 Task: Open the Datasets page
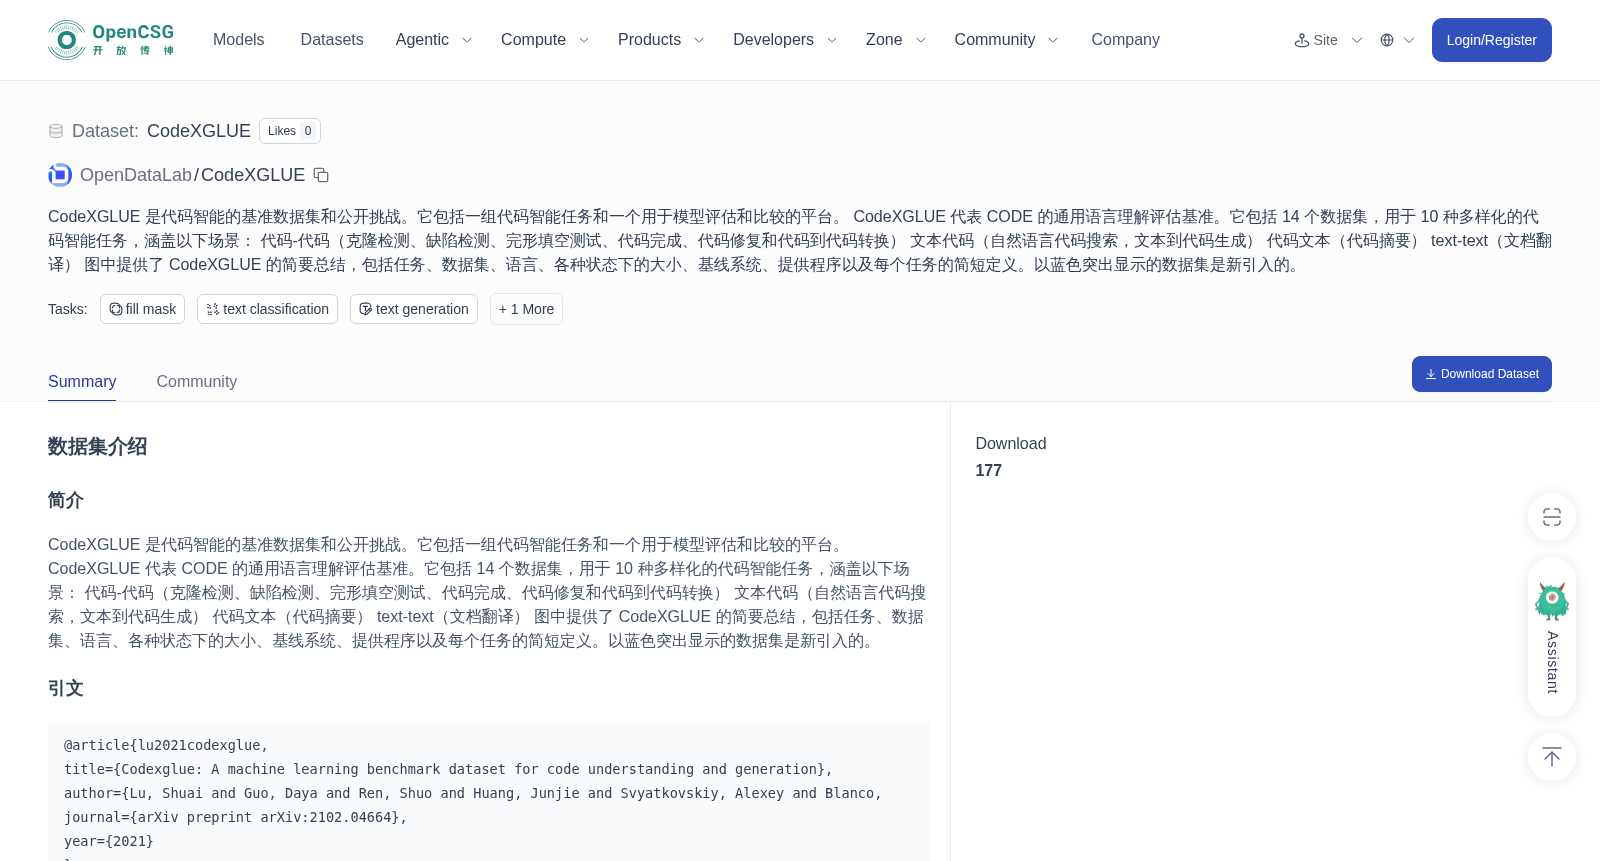coord(332,40)
